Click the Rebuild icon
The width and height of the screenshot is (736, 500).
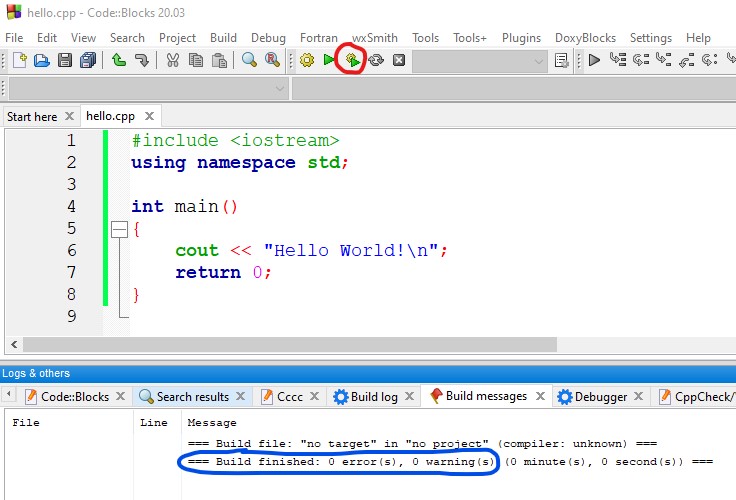coord(376,61)
